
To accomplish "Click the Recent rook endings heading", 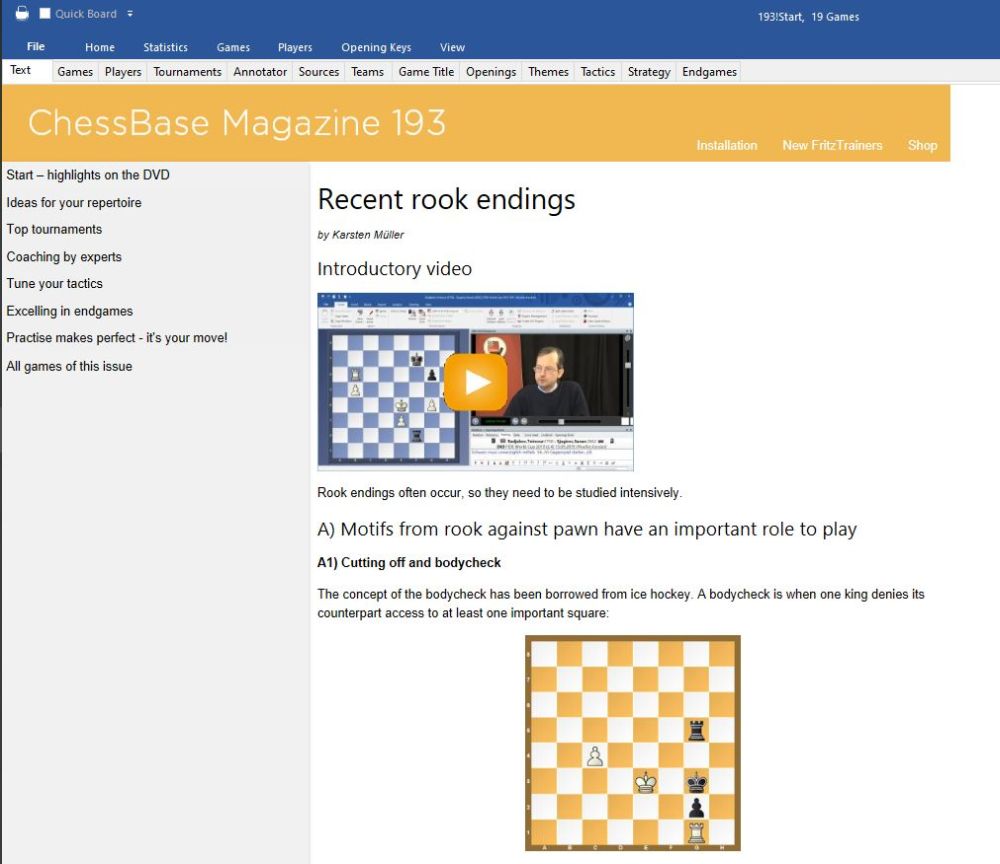I will (446, 199).
